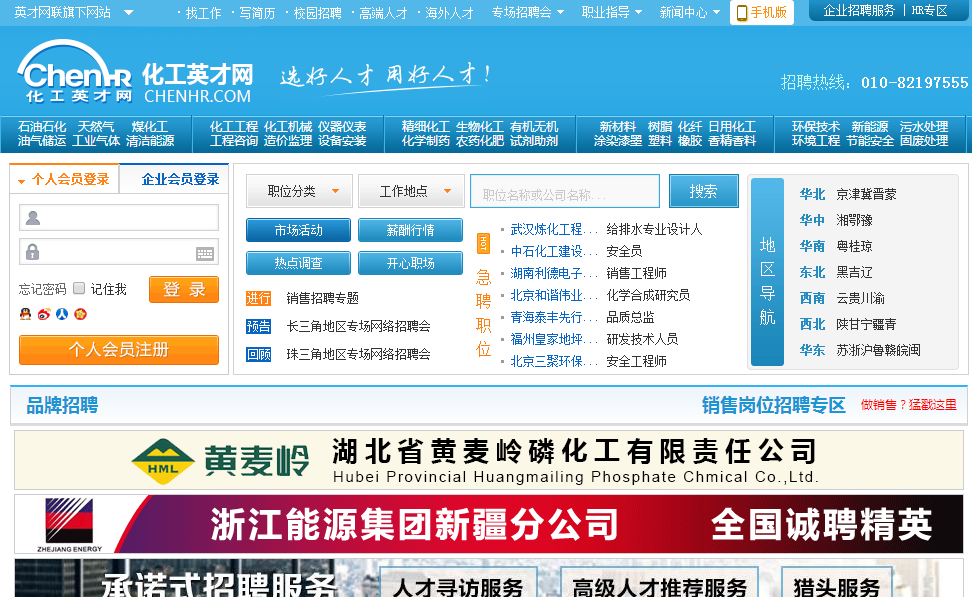Open the HR专区 link
Image resolution: width=972 pixels, height=597 pixels.
click(x=929, y=11)
